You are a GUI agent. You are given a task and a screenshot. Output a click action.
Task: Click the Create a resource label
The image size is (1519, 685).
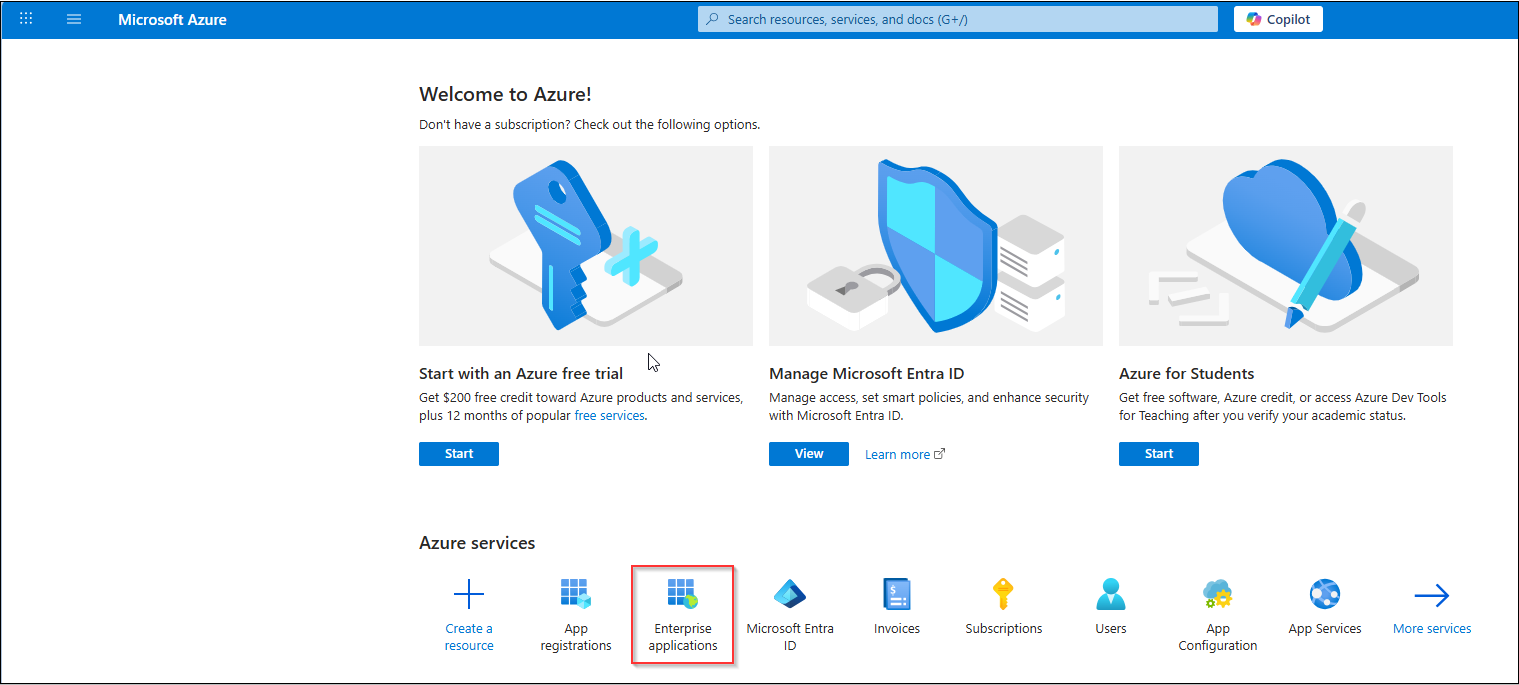coord(469,637)
